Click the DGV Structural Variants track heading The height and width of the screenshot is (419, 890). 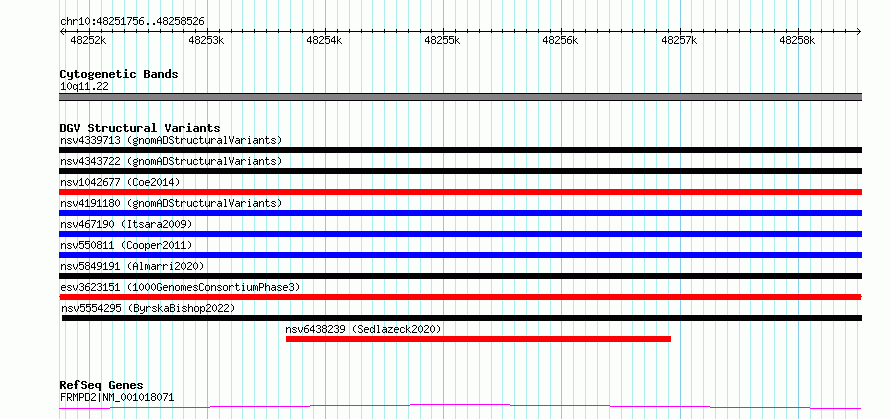click(140, 128)
